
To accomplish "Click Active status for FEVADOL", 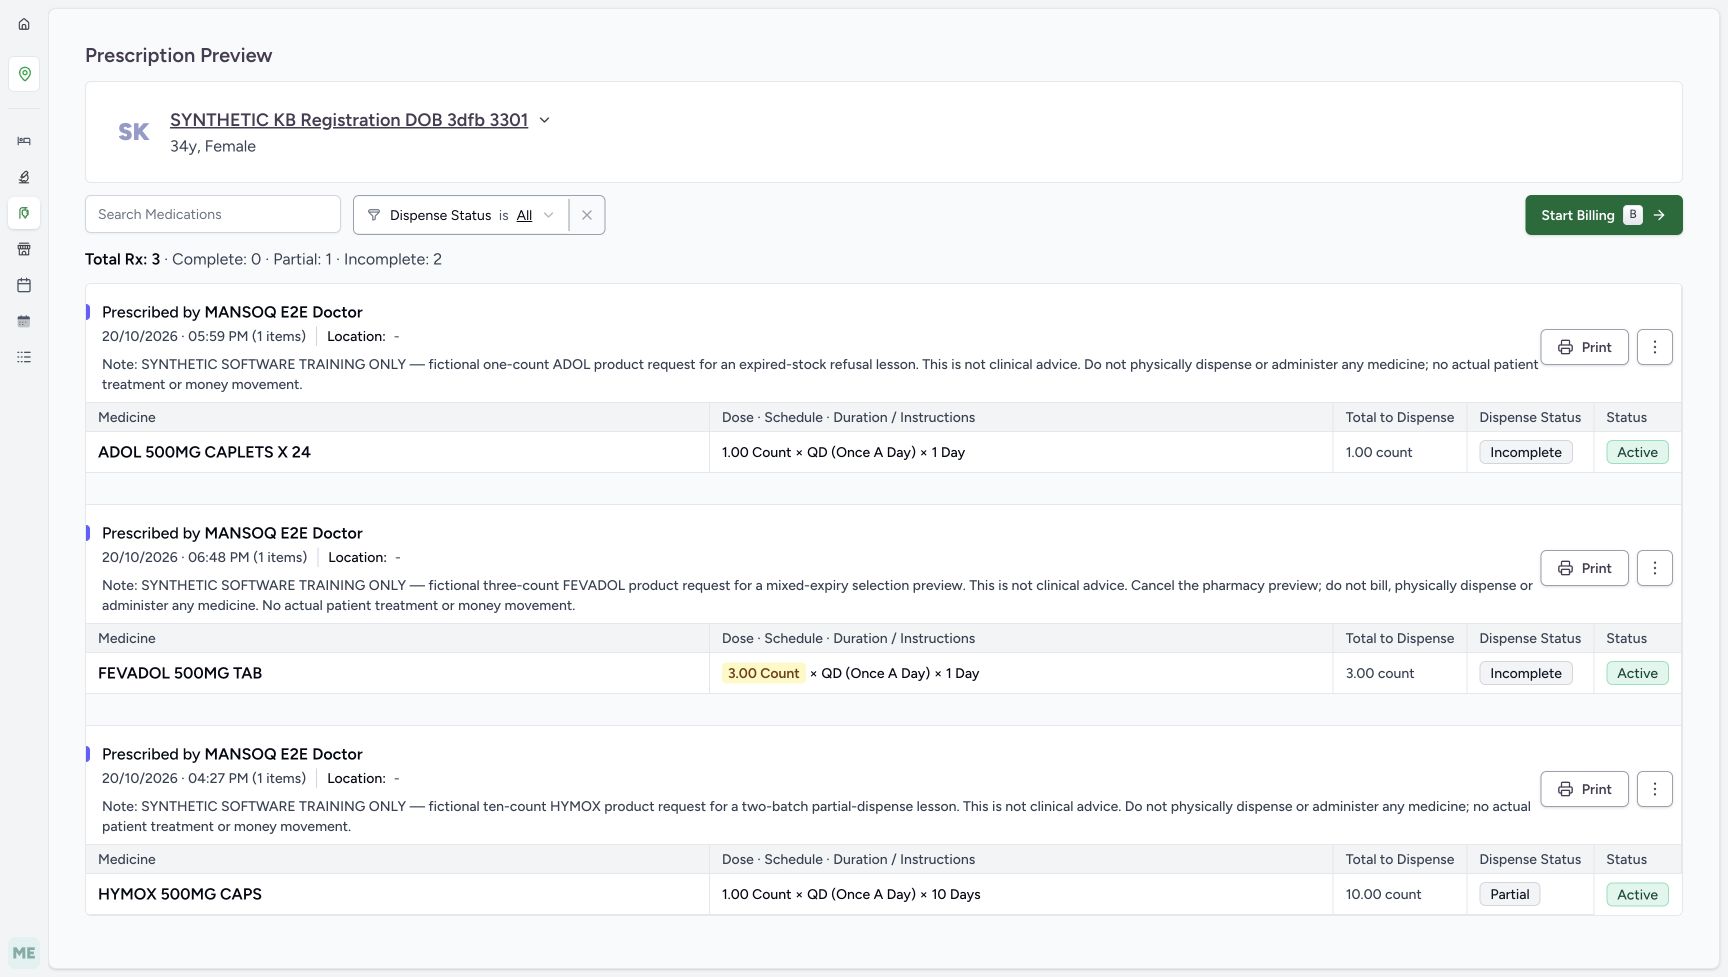I will [1637, 673].
